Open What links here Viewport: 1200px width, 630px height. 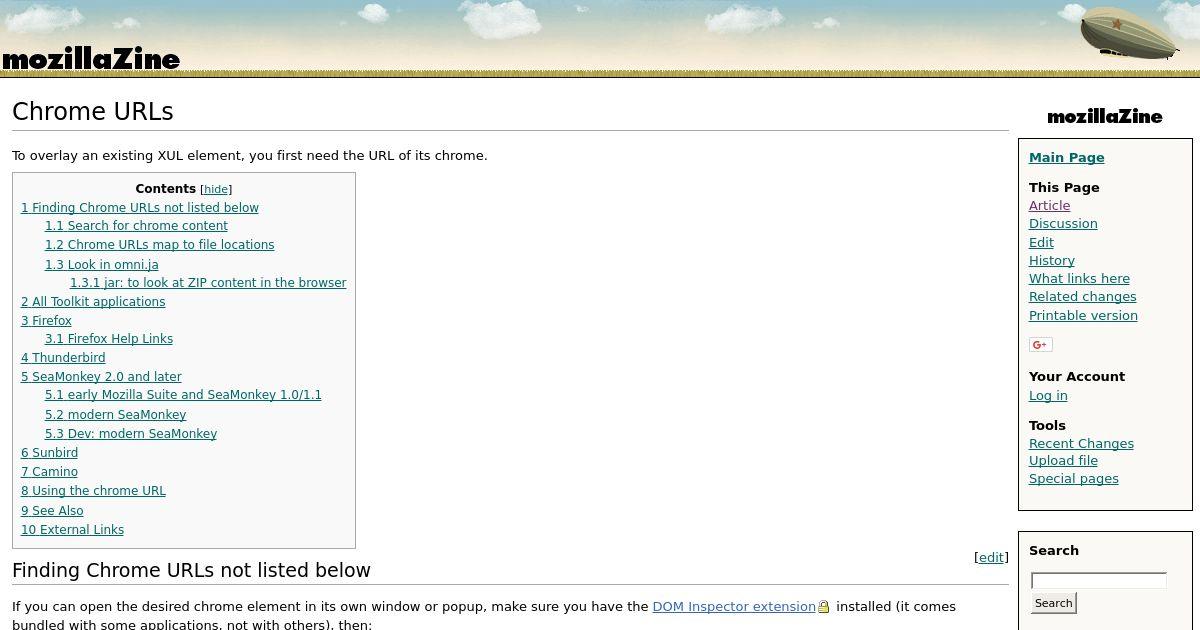tap(1079, 279)
